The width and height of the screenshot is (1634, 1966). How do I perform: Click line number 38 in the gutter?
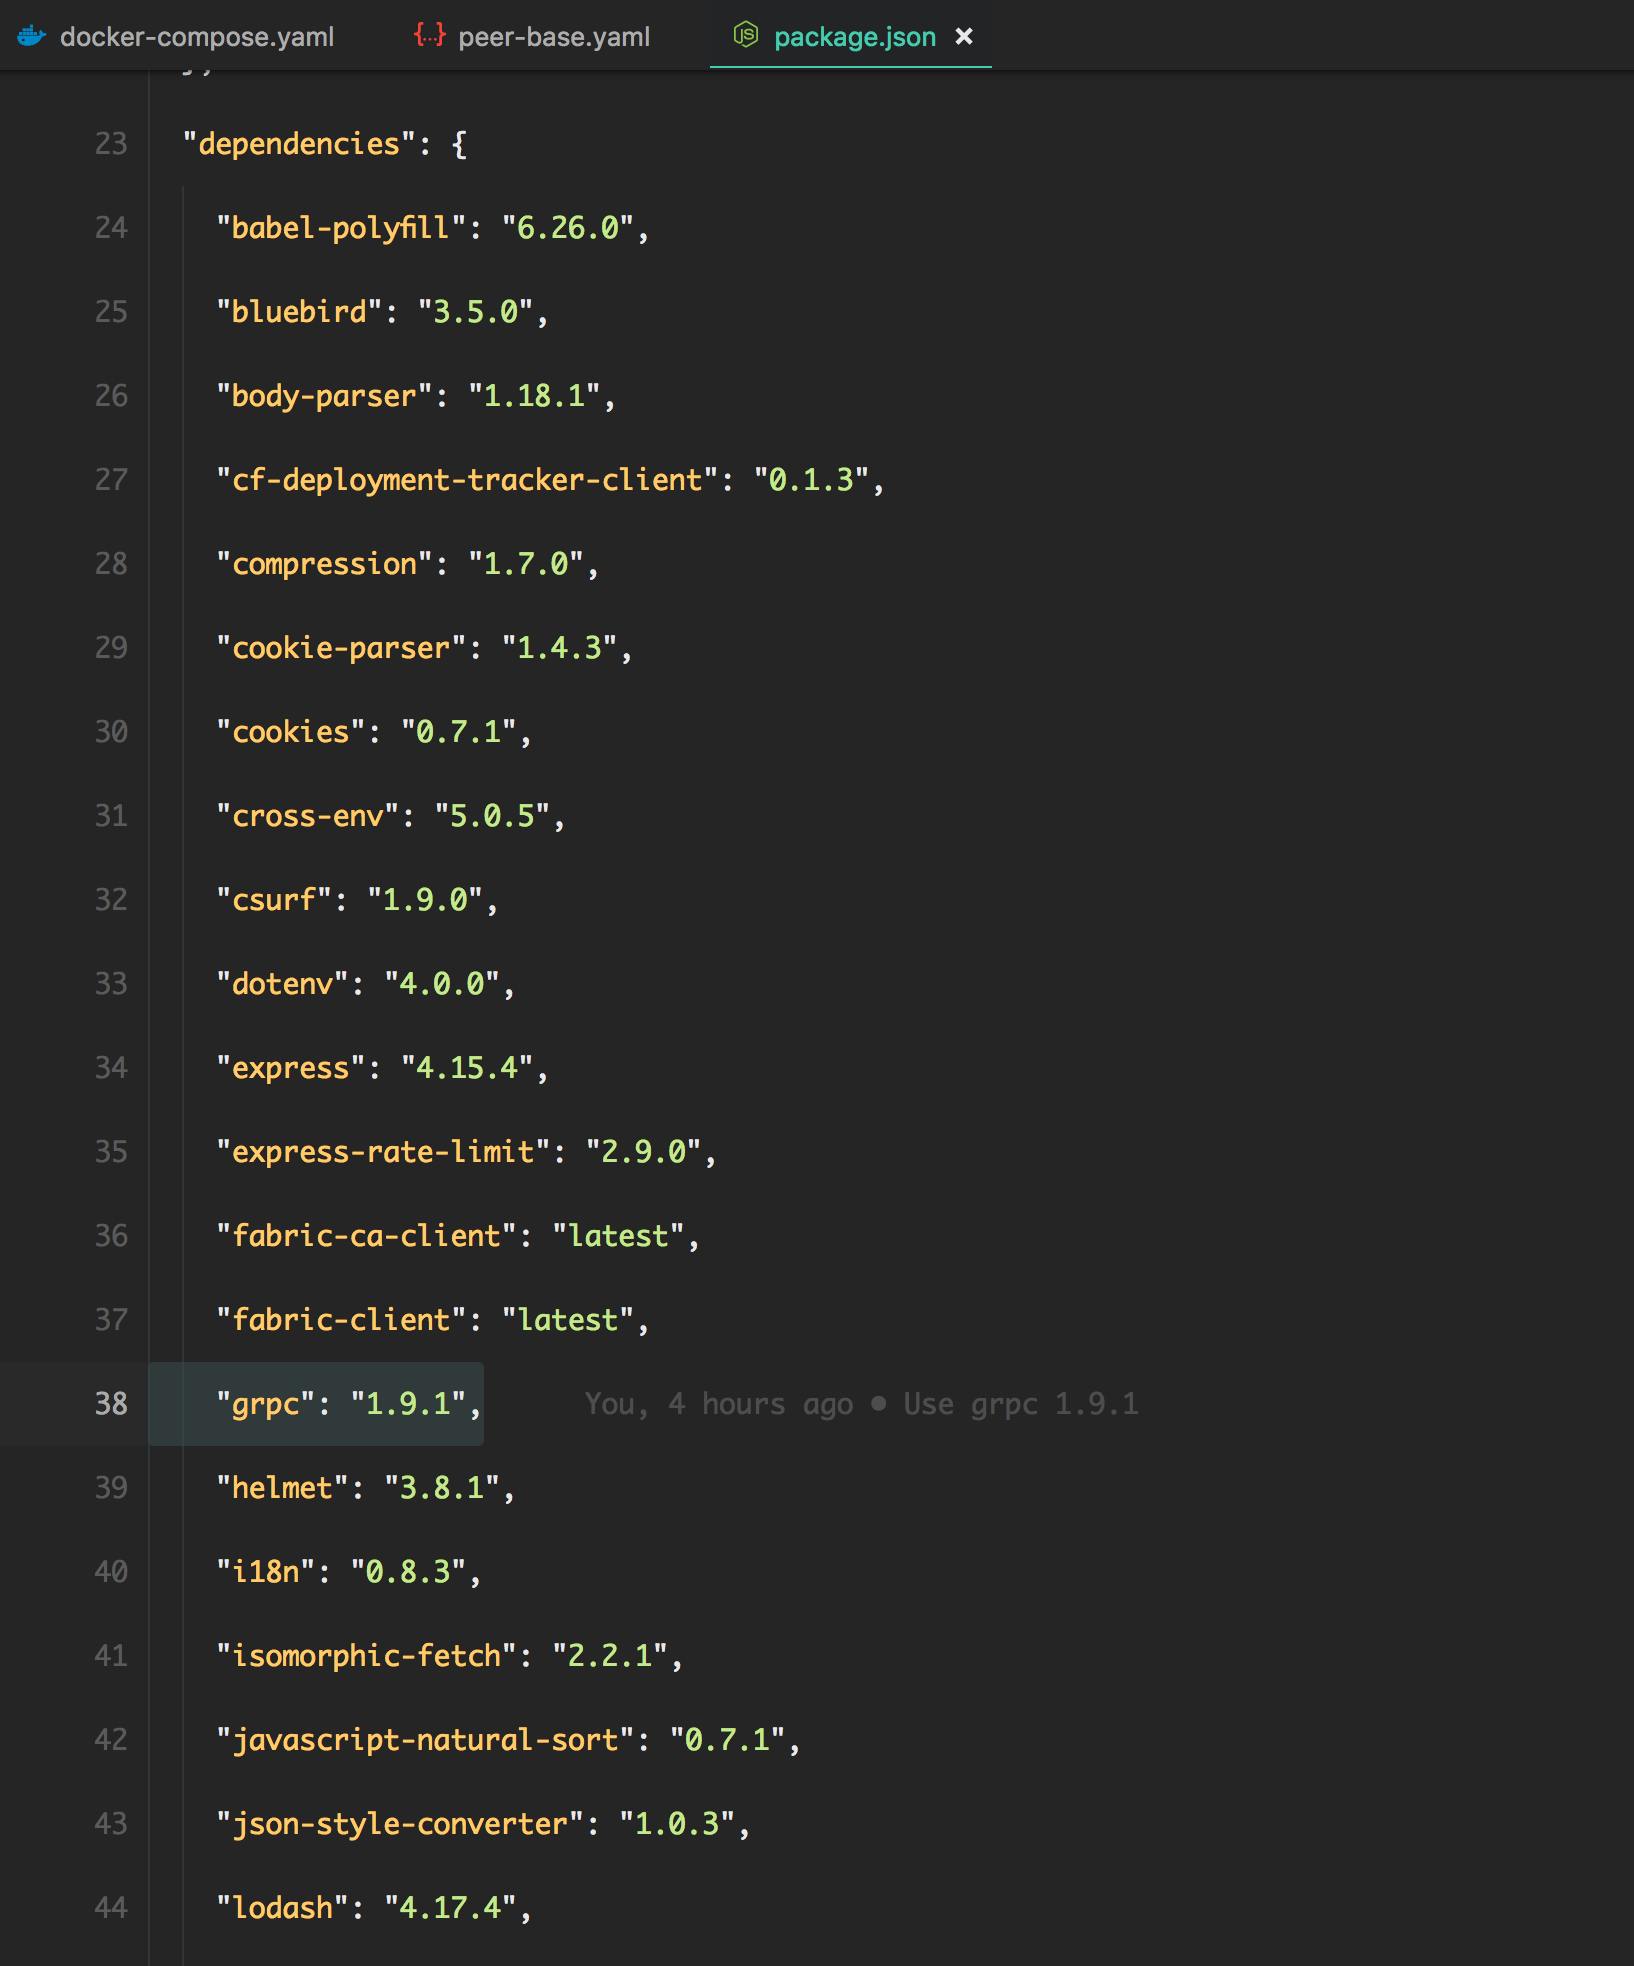[x=111, y=1404]
